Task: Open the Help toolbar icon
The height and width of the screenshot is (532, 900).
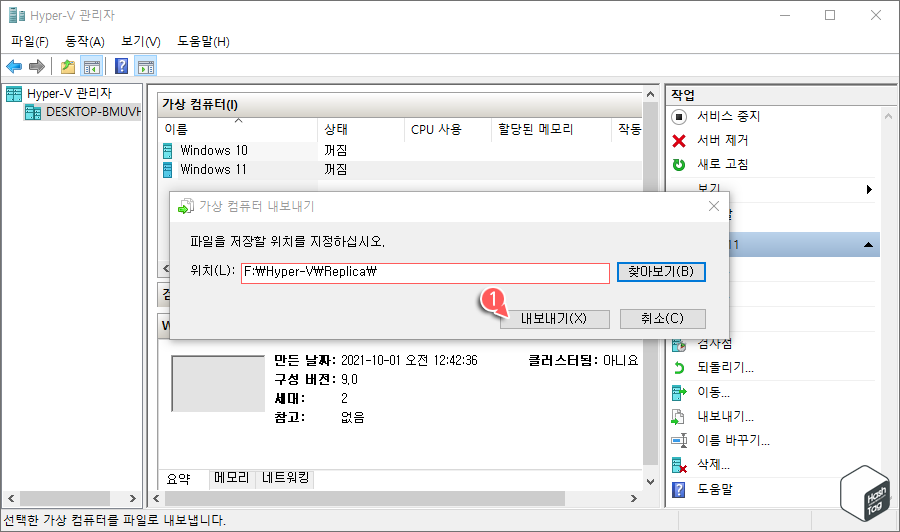Action: [x=121, y=67]
